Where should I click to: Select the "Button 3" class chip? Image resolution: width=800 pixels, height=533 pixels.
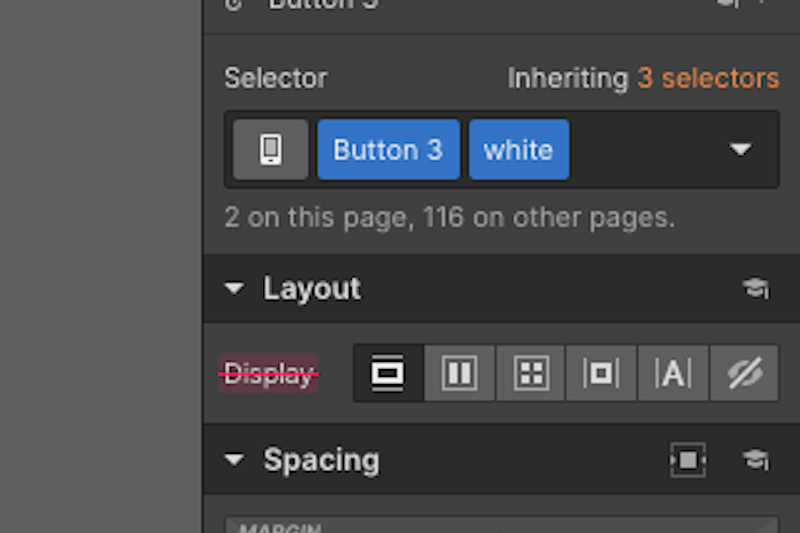pos(388,150)
